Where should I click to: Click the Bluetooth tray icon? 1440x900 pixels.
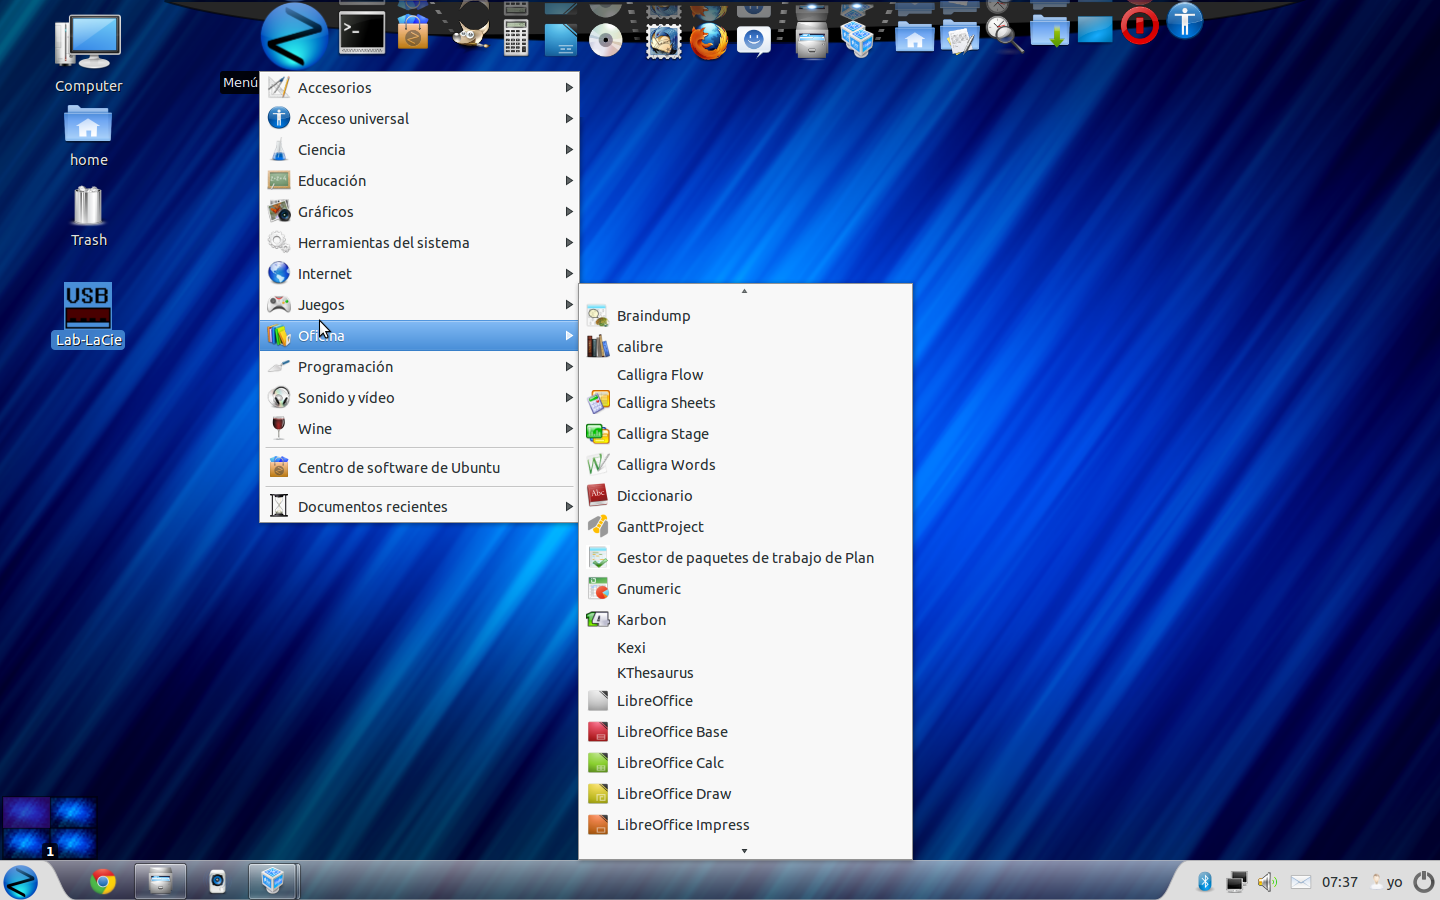pyautogui.click(x=1205, y=881)
